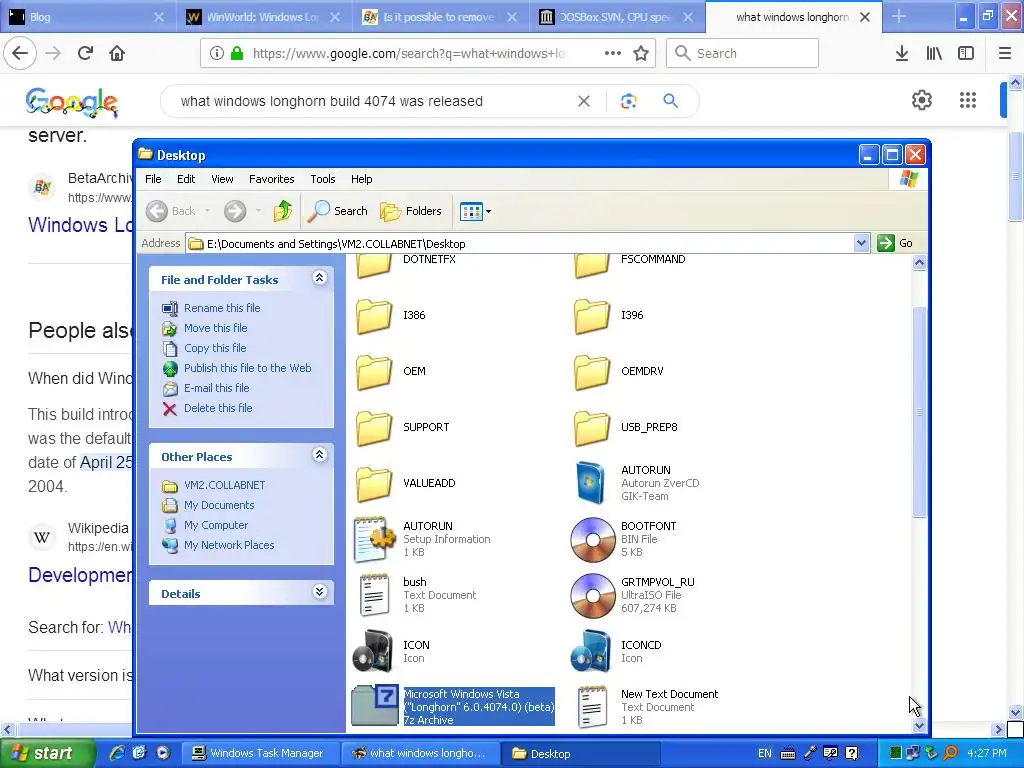Switch to Windows Task Manager in taskbar
Viewport: 1024px width, 768px height.
tap(260, 754)
